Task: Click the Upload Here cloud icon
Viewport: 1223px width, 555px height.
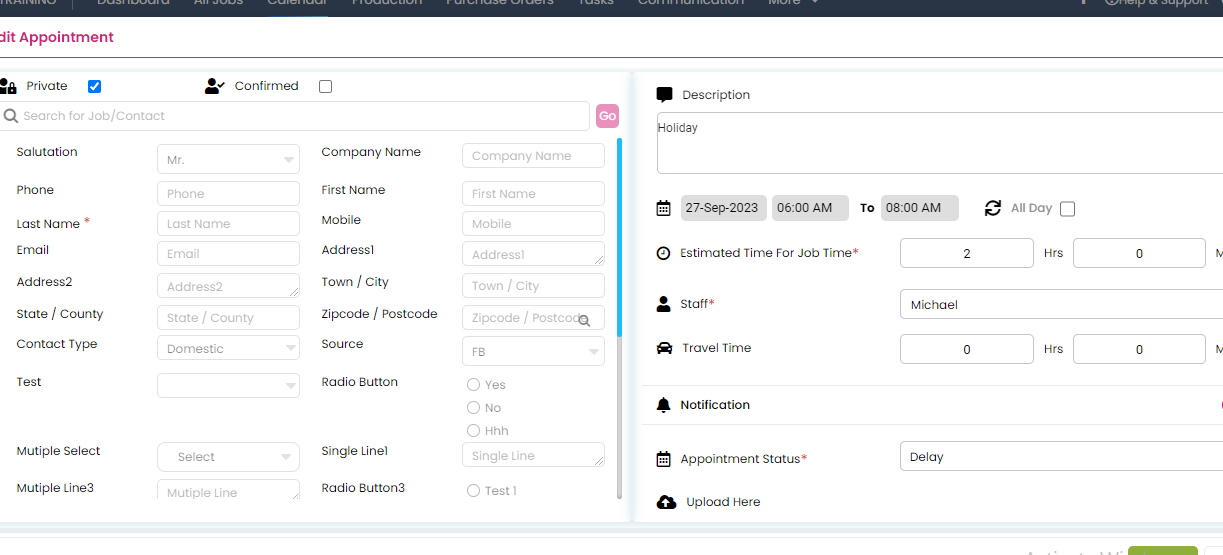Action: coord(666,502)
